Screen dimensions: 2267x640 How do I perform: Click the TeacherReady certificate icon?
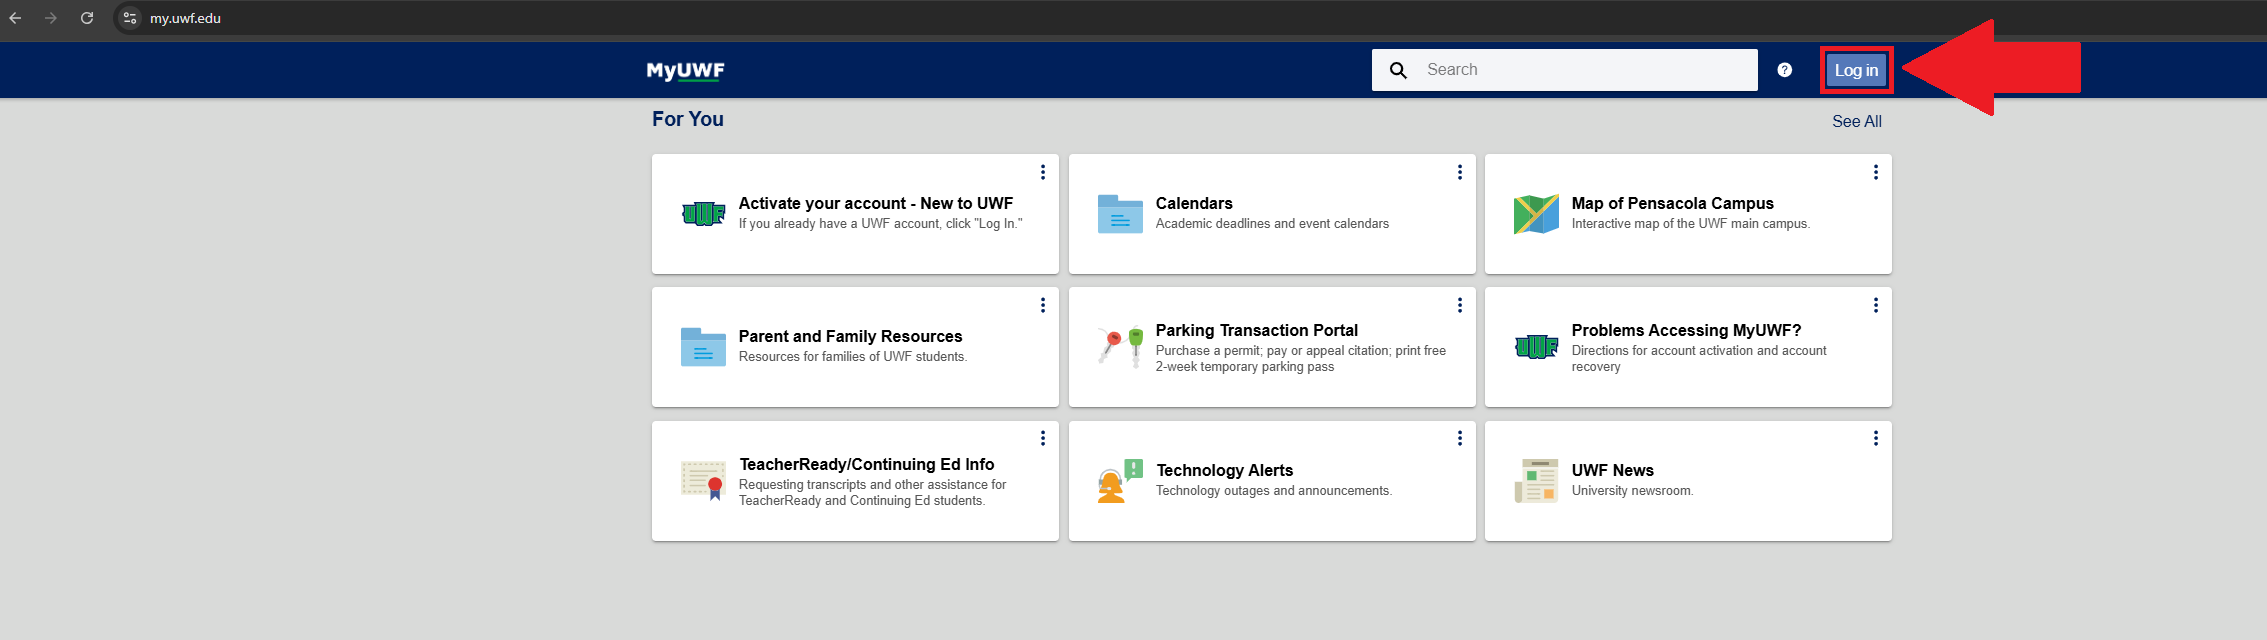(x=703, y=481)
